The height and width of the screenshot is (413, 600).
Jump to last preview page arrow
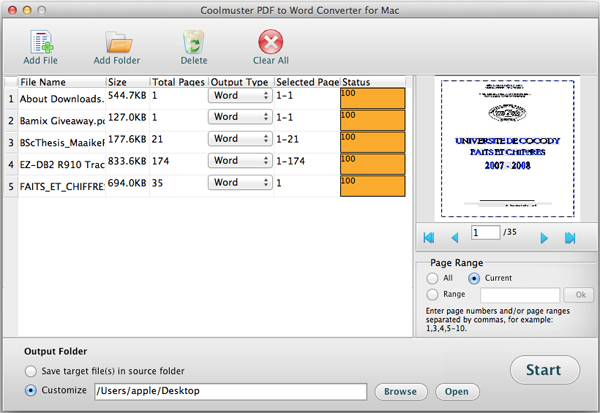pyautogui.click(x=570, y=238)
